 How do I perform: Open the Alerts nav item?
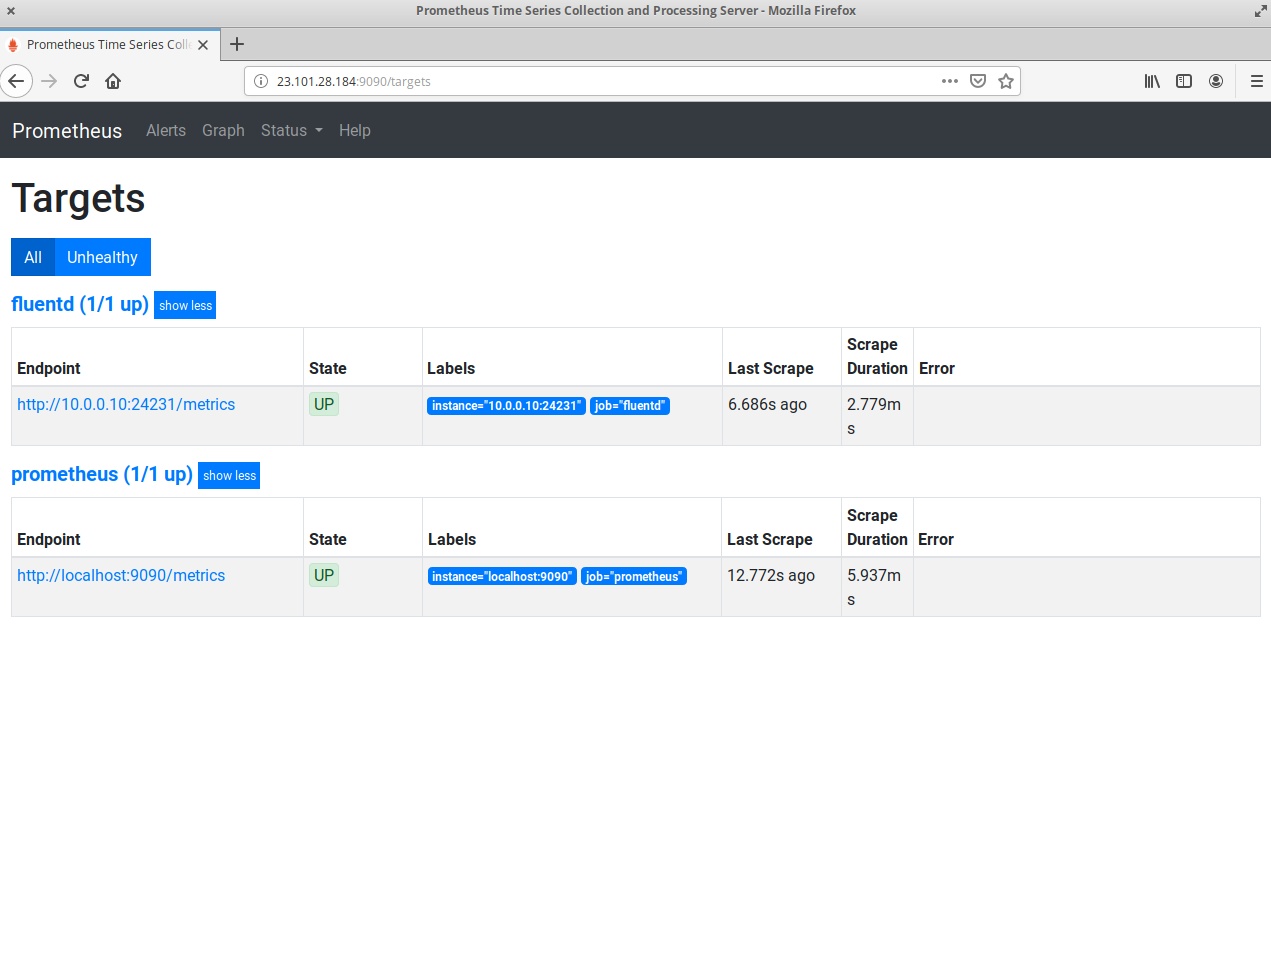click(166, 130)
